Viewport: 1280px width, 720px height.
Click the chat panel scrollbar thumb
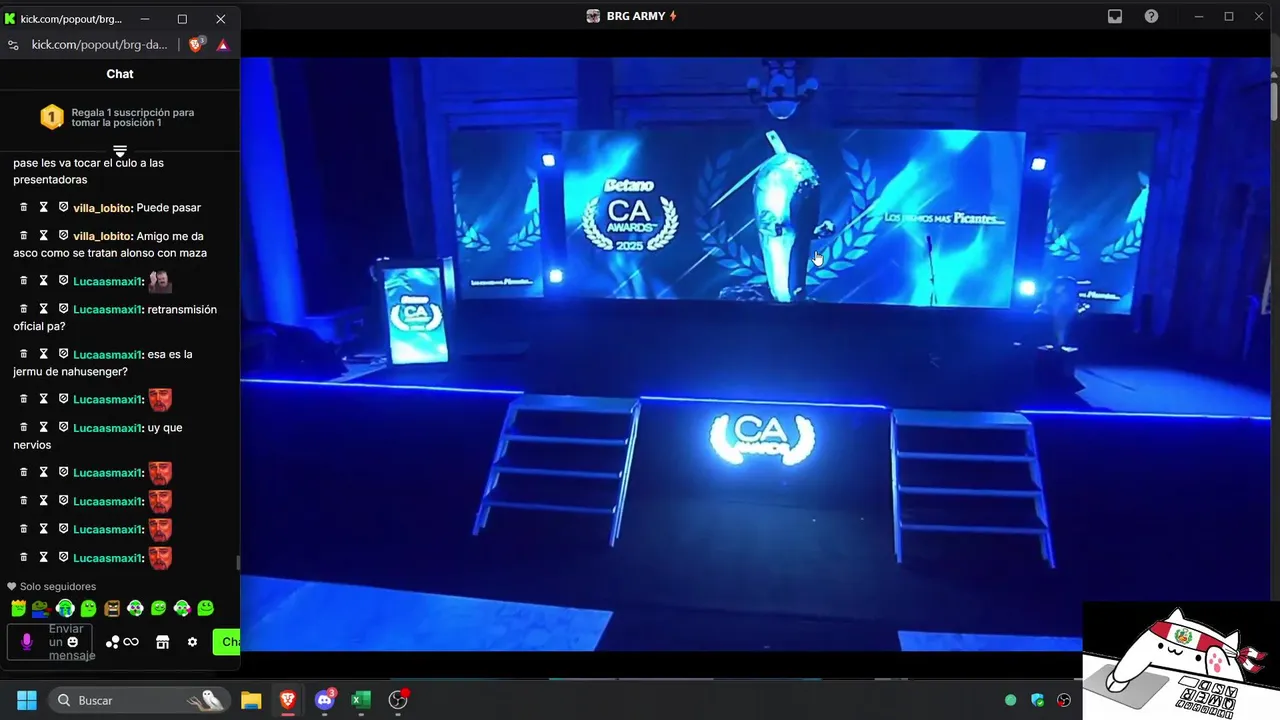(x=237, y=564)
